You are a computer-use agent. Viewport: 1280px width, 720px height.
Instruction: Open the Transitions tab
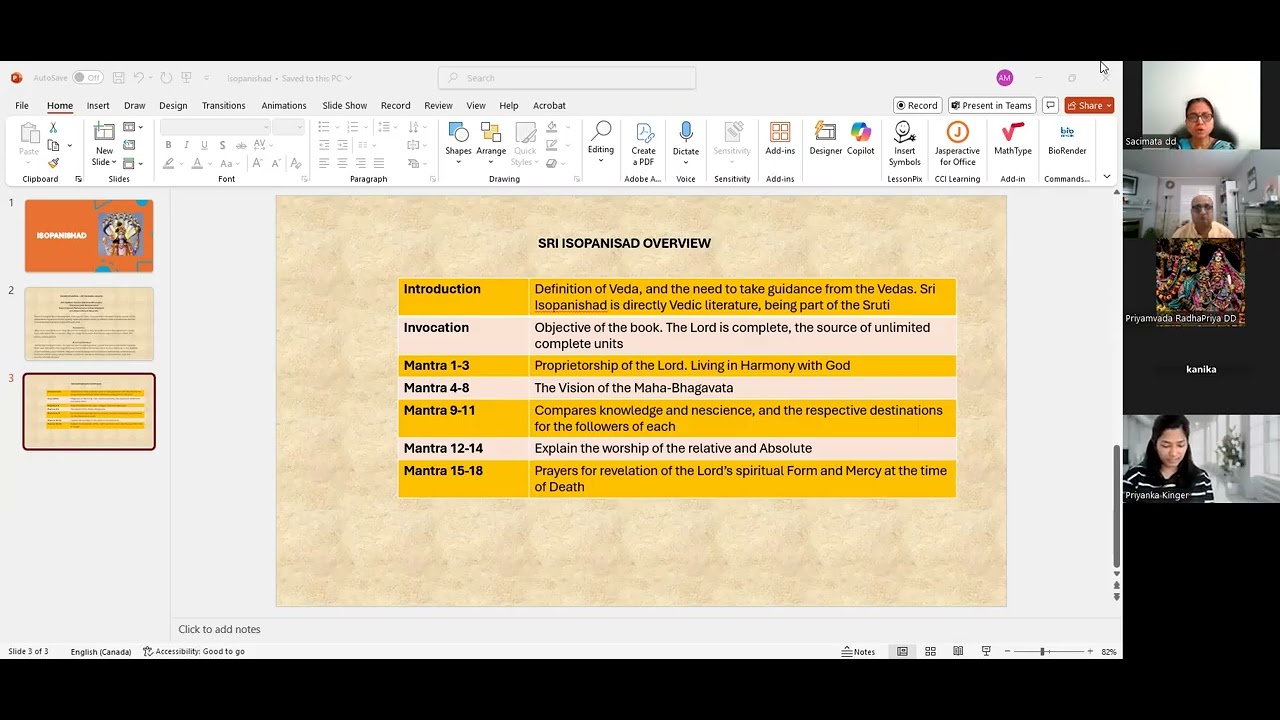[x=223, y=105]
